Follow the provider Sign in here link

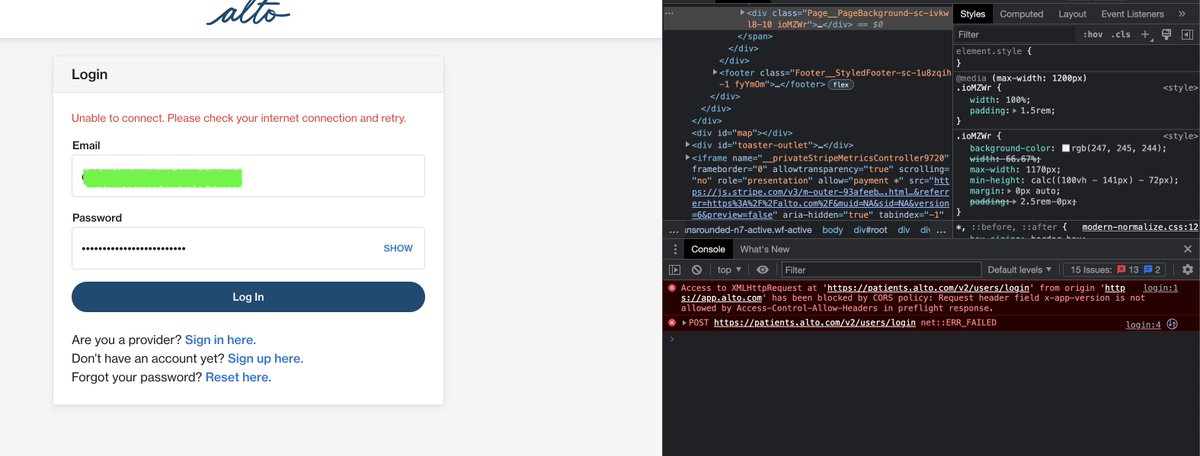(220, 340)
